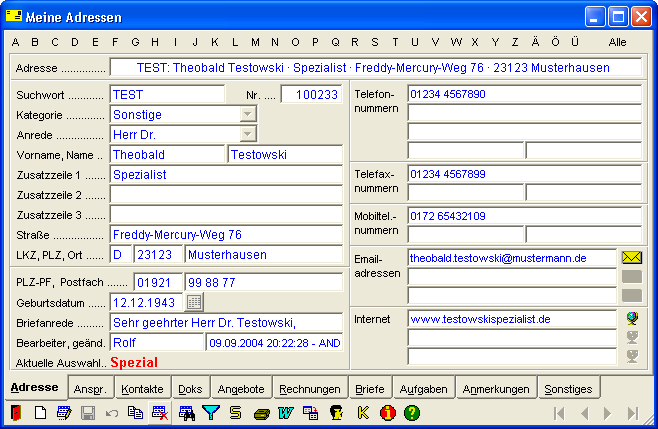Click the printer toolbar icon

[261, 414]
